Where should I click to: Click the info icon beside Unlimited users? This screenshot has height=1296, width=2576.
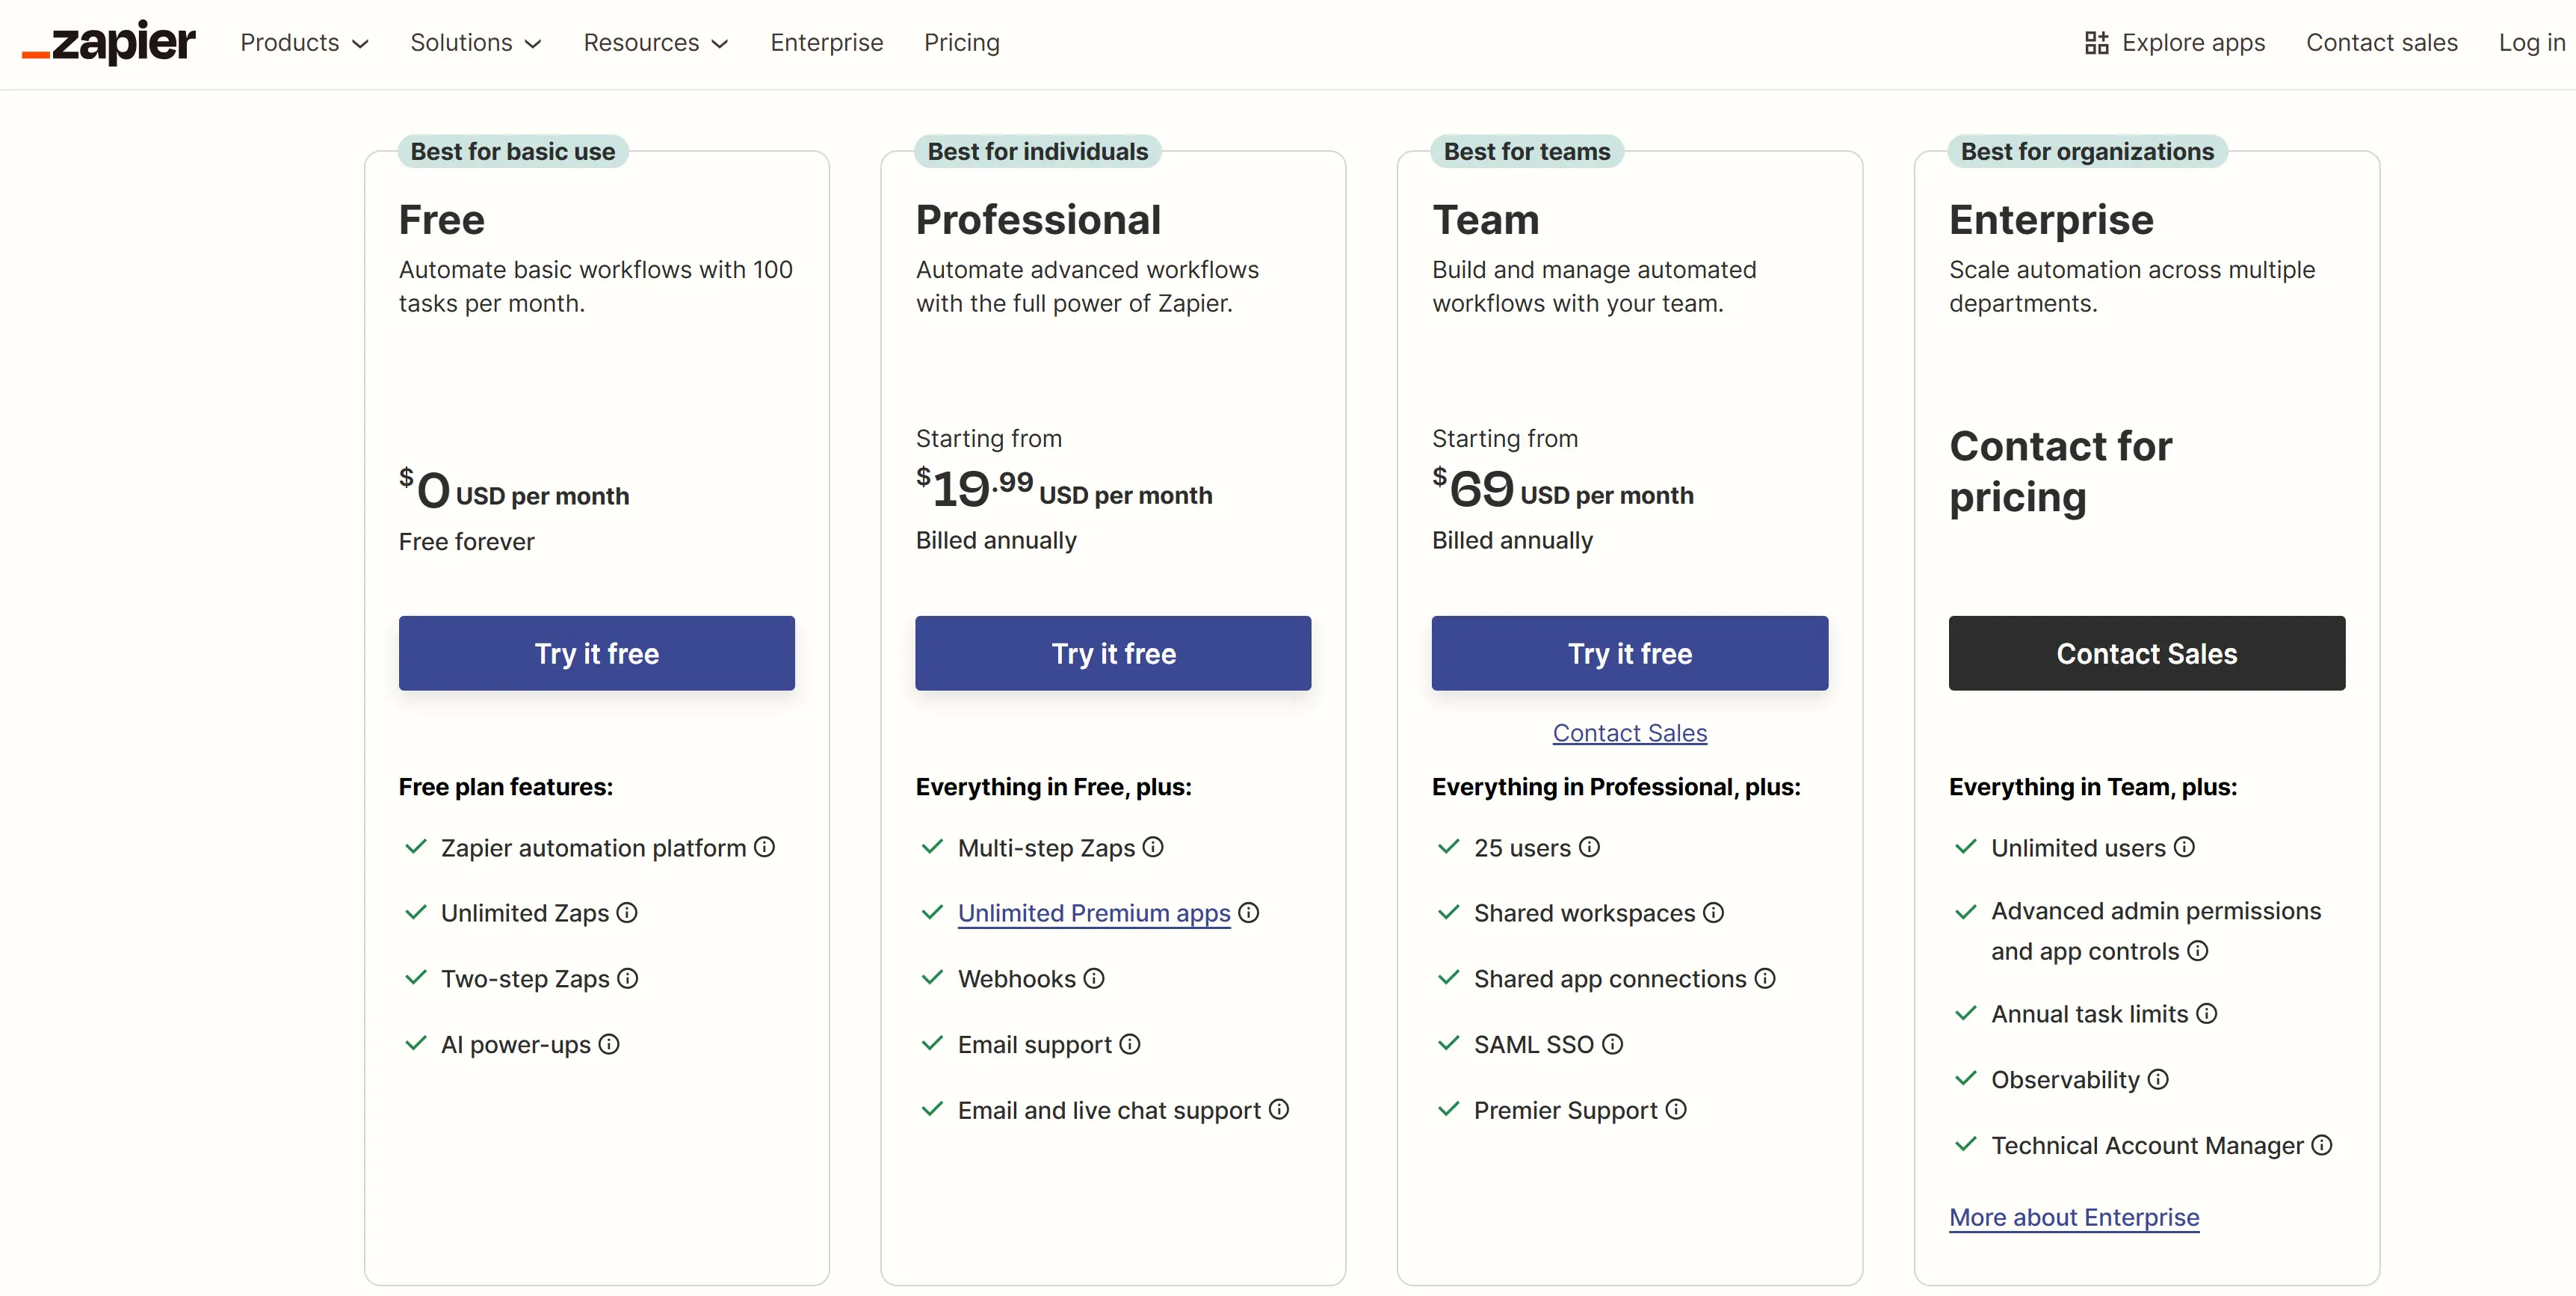click(2184, 847)
